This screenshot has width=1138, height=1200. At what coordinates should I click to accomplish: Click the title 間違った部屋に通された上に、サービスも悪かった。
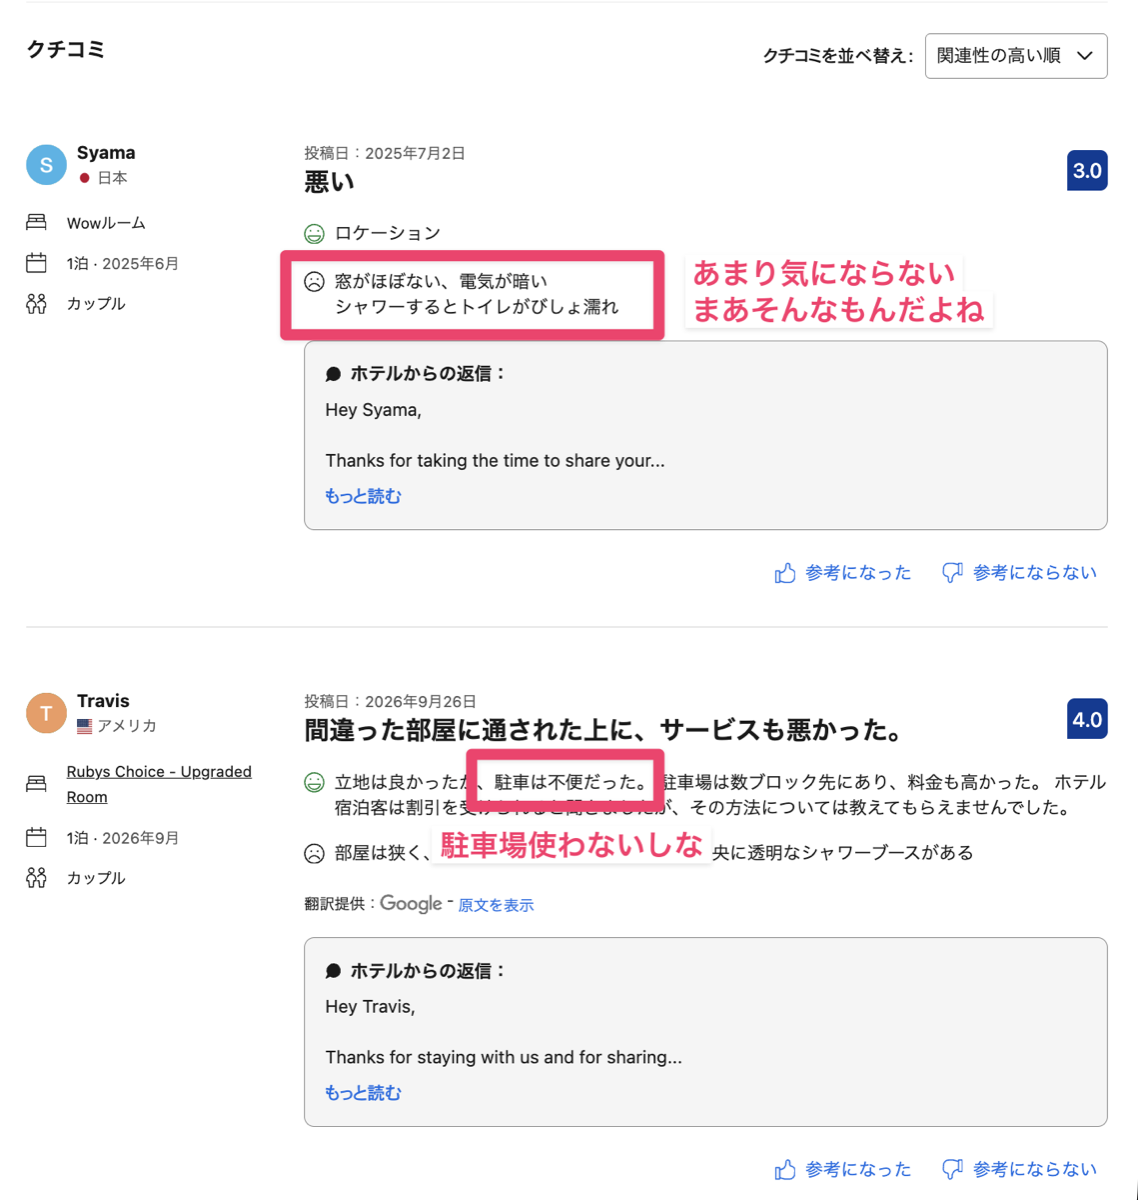pos(604,730)
